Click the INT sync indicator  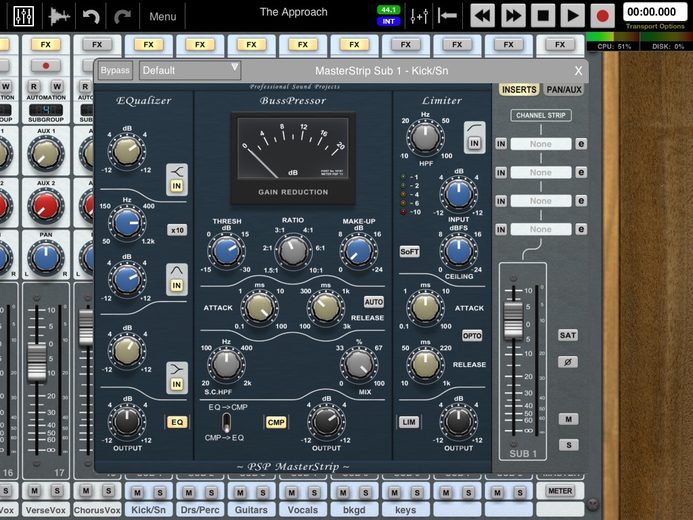(388, 21)
